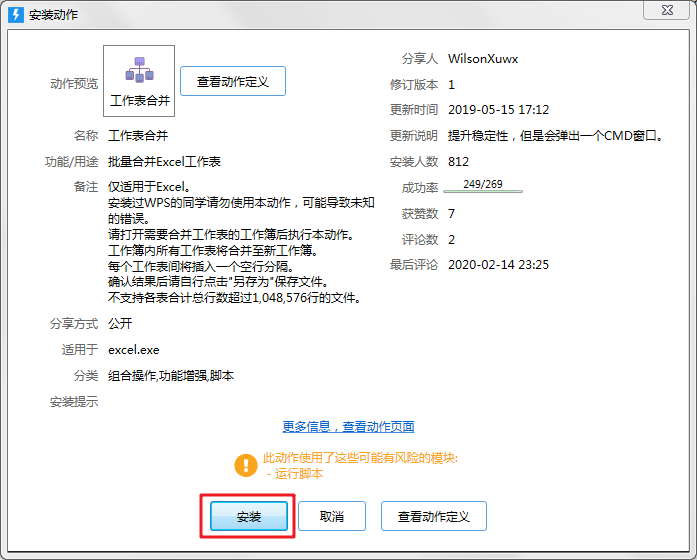Click the note line mentioning 1,048,576行

click(x=234, y=298)
